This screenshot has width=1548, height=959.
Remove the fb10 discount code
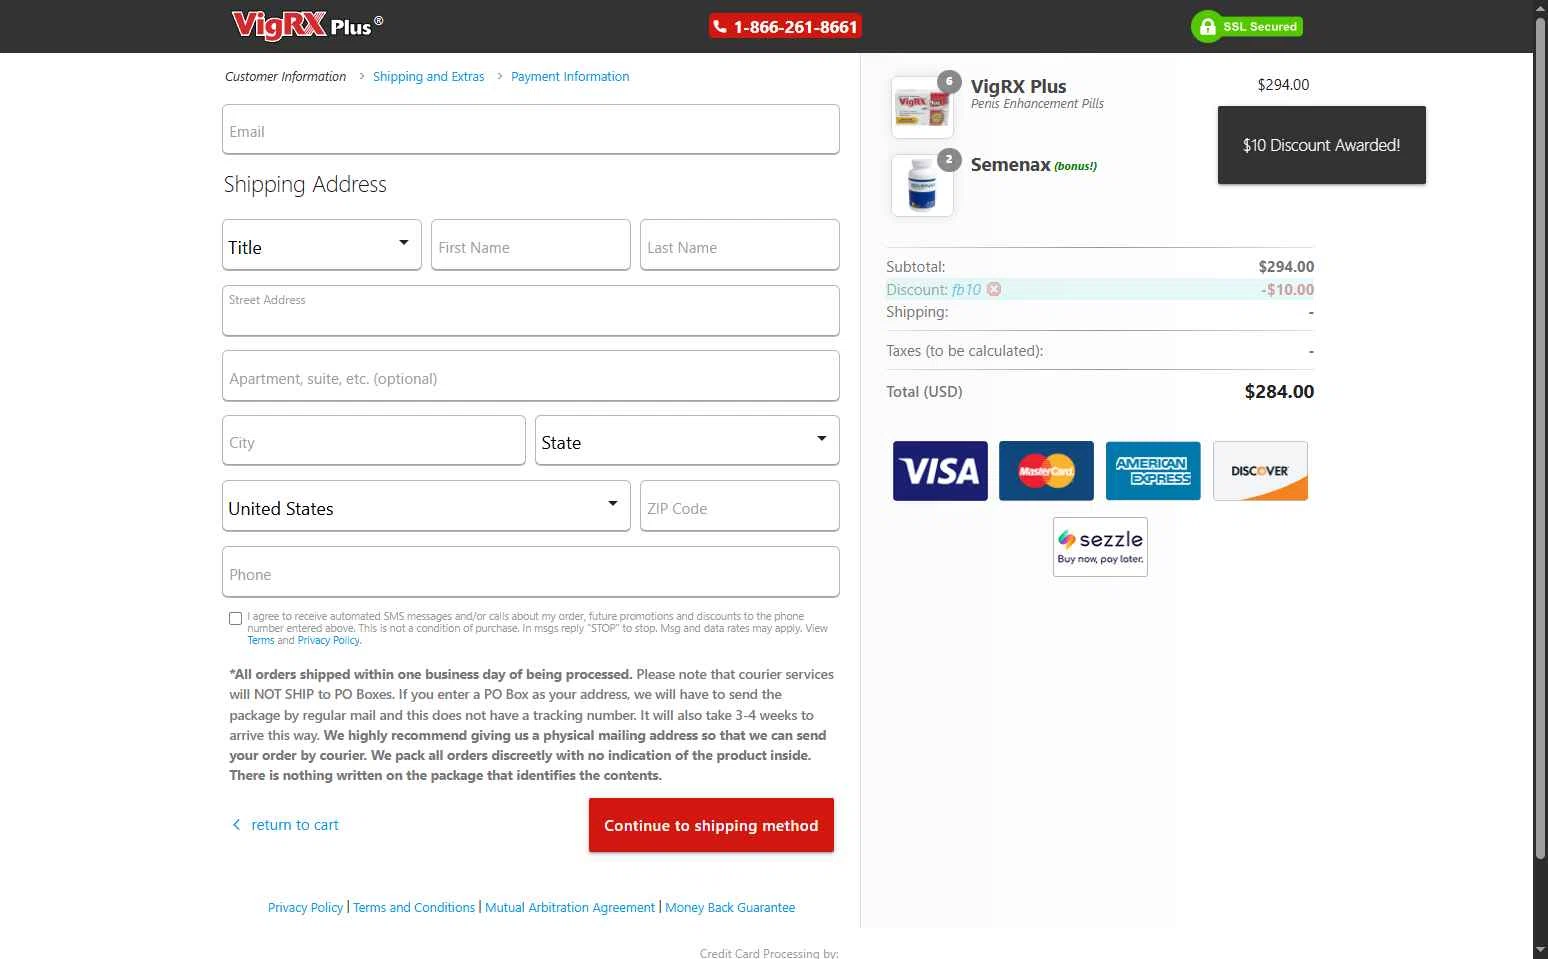coord(994,289)
